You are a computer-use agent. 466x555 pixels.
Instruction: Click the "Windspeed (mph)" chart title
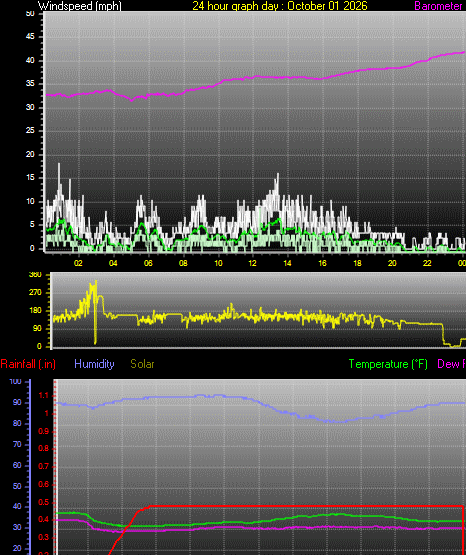[80, 6]
